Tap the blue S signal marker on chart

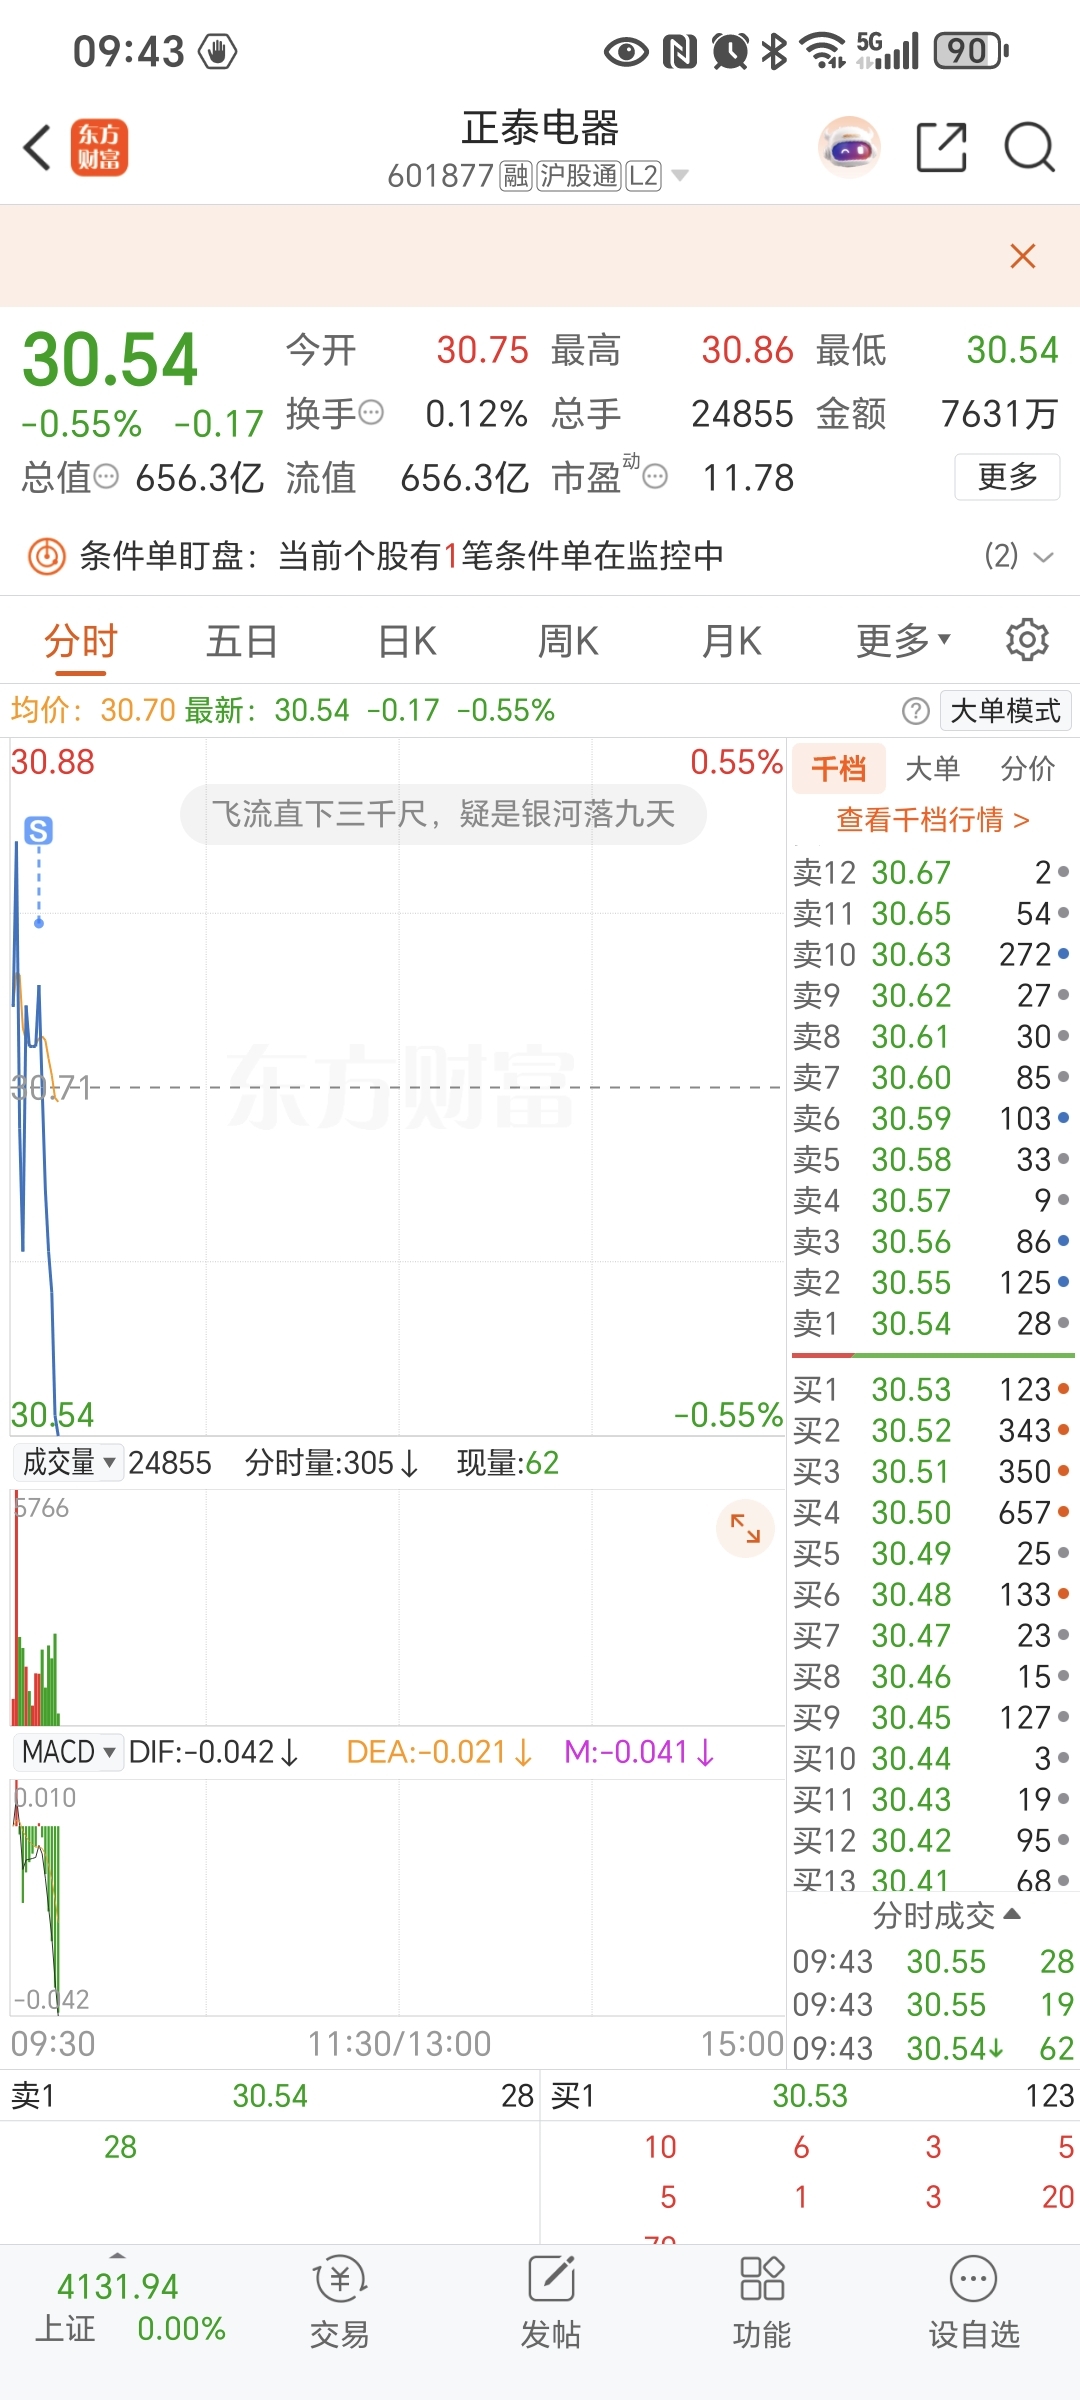click(x=38, y=830)
